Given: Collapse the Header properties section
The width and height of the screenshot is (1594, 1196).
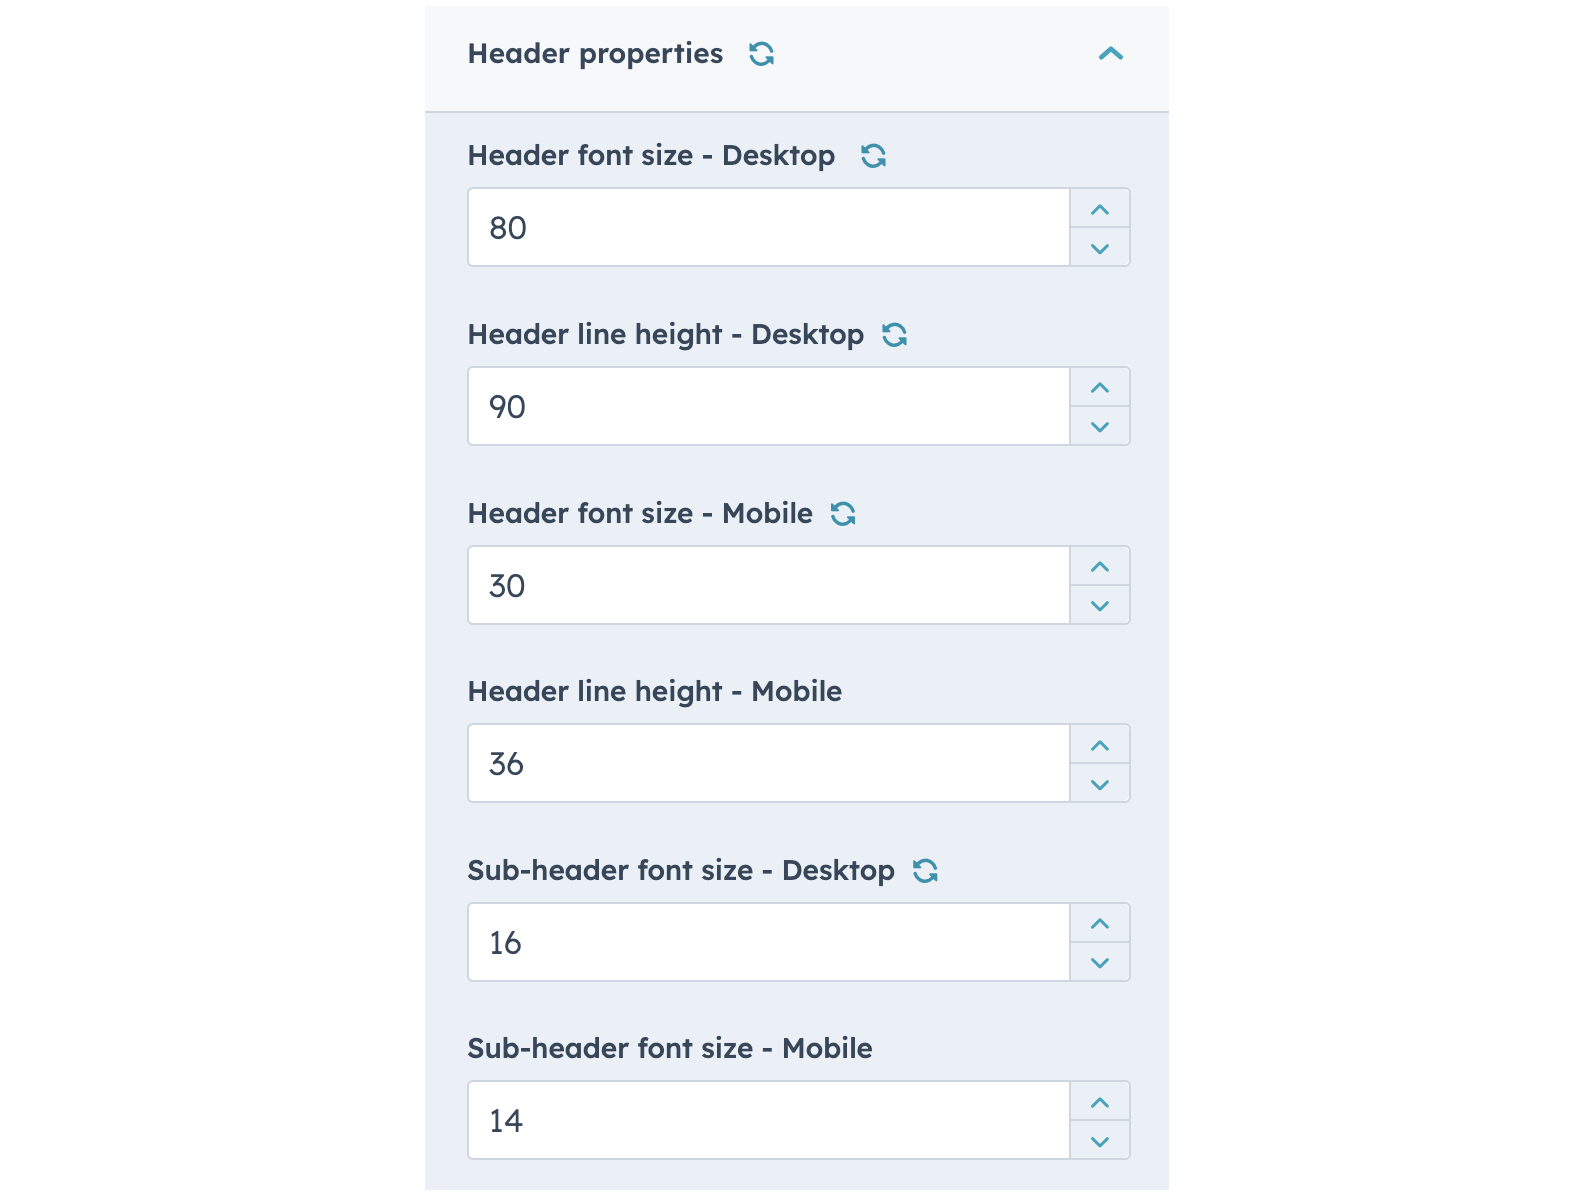Looking at the screenshot, I should coord(1111,54).
